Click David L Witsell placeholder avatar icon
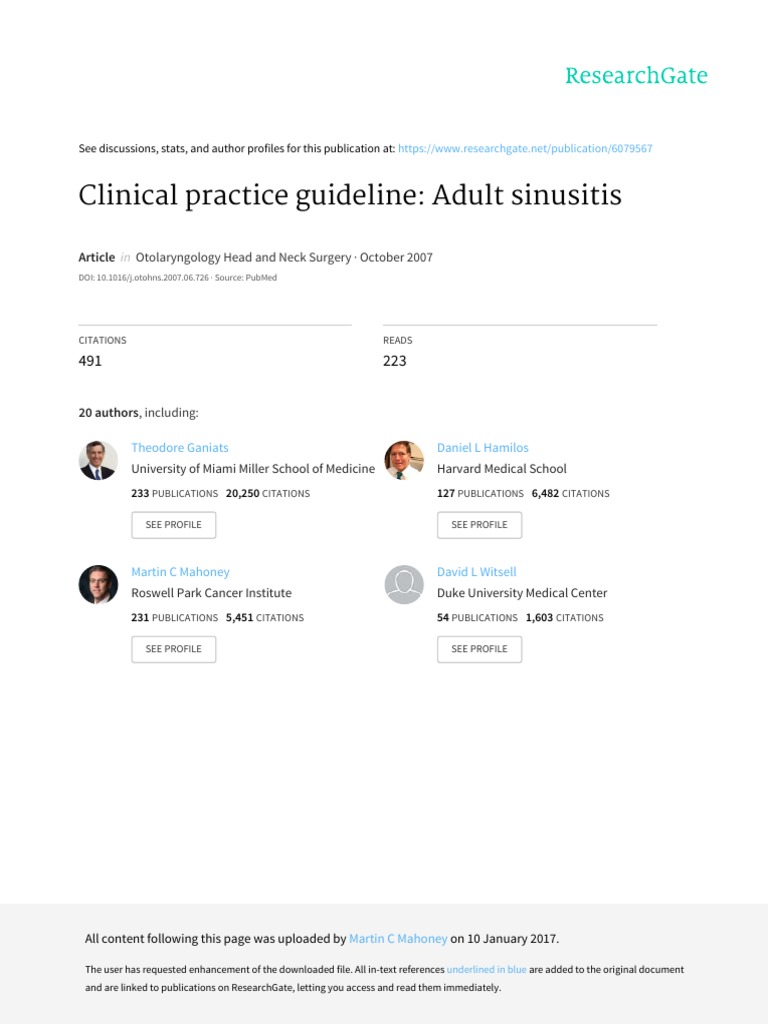 (x=404, y=584)
